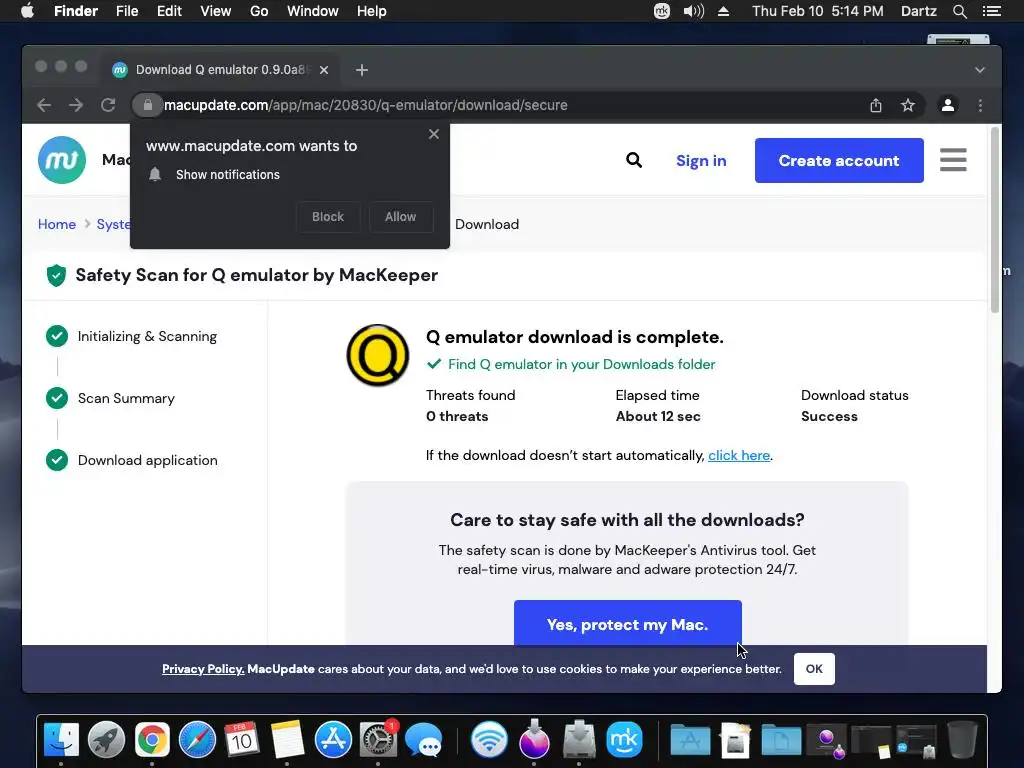
Task: Click the Dartz user name in menu bar
Action: 919,11
